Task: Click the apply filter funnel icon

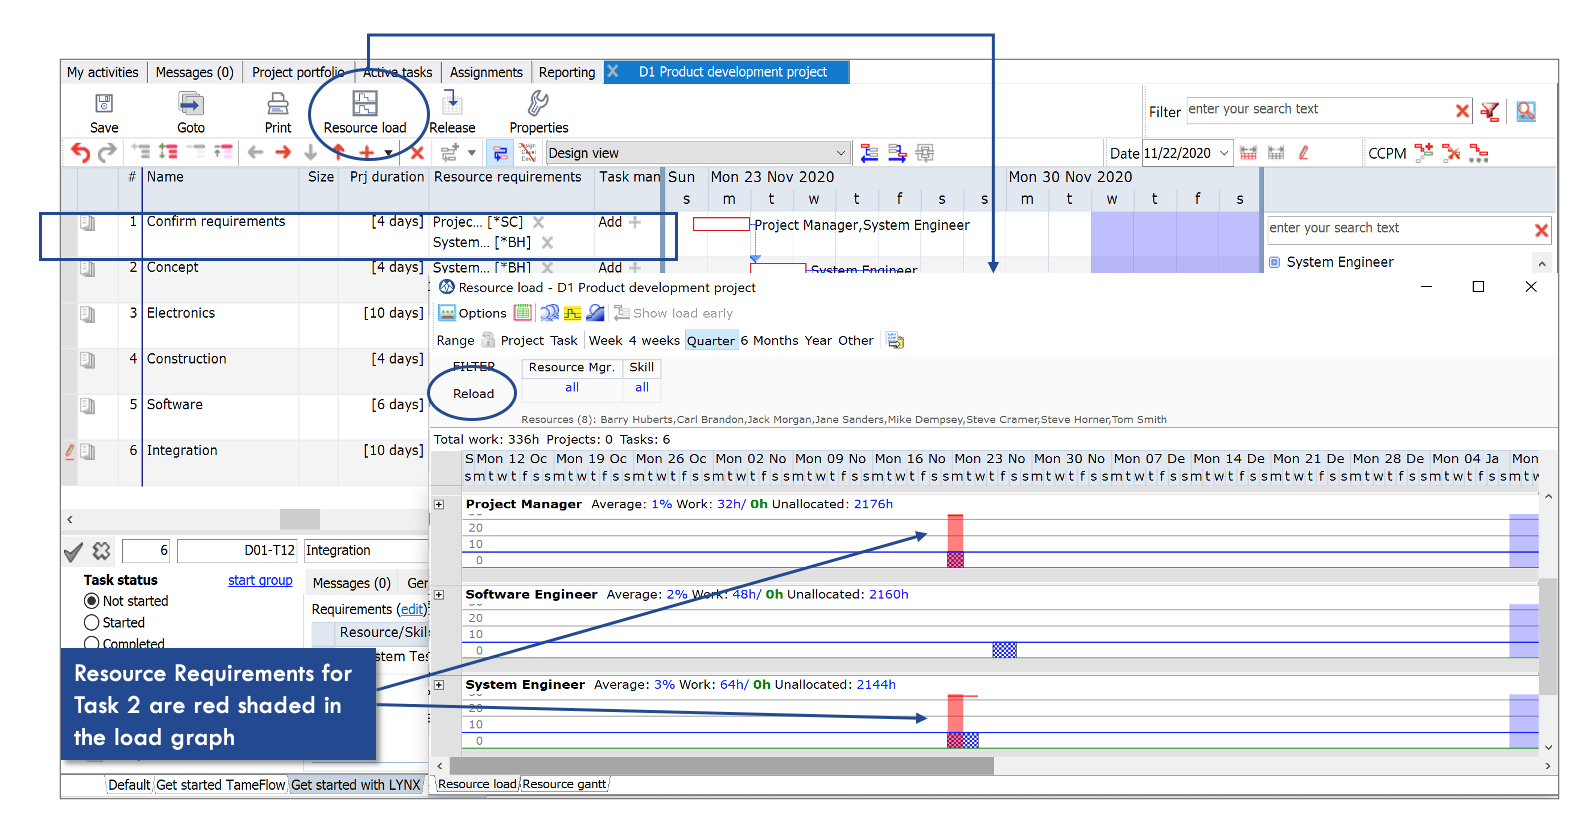Action: pyautogui.click(x=1490, y=111)
